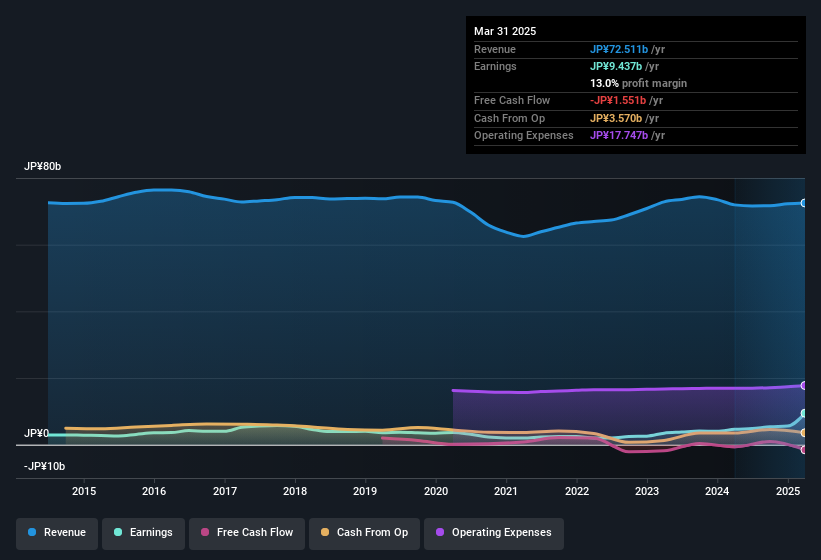Viewport: 821px width, 560px height.
Task: Click the JP¥0 y-axis label
Action: [36, 433]
